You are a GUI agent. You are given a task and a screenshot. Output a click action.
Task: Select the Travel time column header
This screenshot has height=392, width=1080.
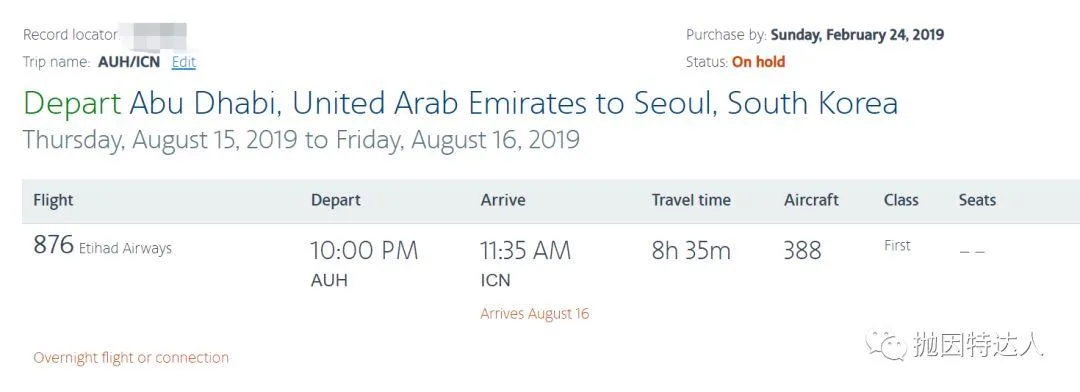point(691,200)
